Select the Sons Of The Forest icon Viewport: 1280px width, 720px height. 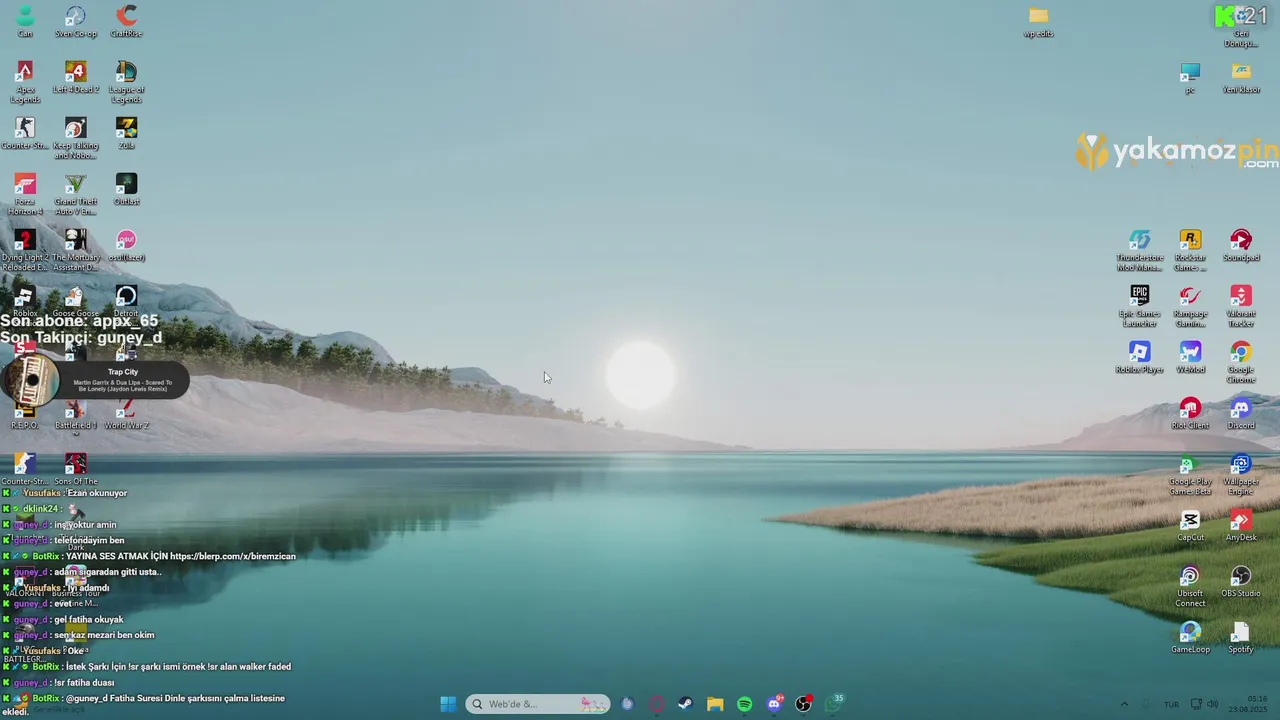76,469
